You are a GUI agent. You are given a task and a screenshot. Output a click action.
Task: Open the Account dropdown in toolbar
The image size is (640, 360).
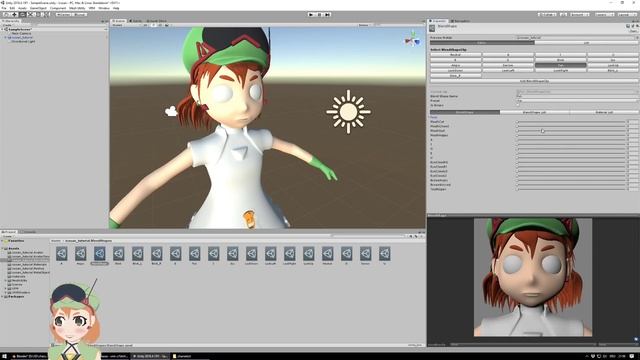point(579,14)
